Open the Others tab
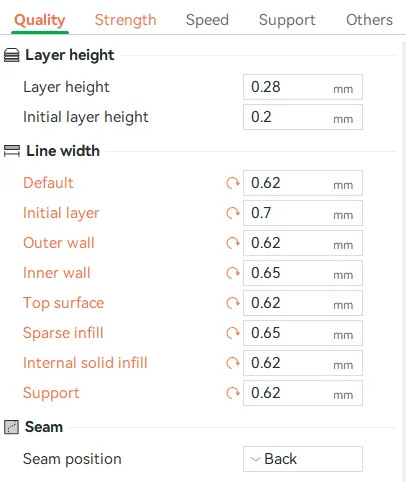Image resolution: width=406 pixels, height=482 pixels. 369,20
